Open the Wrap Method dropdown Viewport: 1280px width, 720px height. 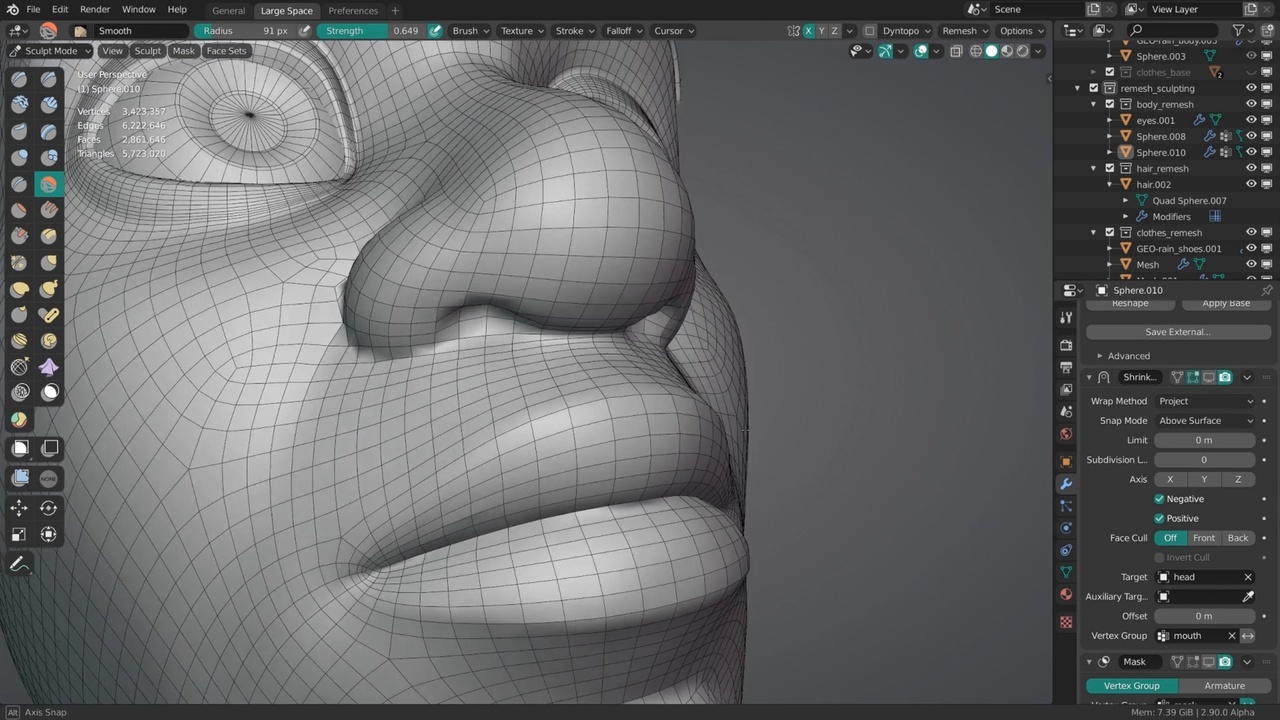1205,401
